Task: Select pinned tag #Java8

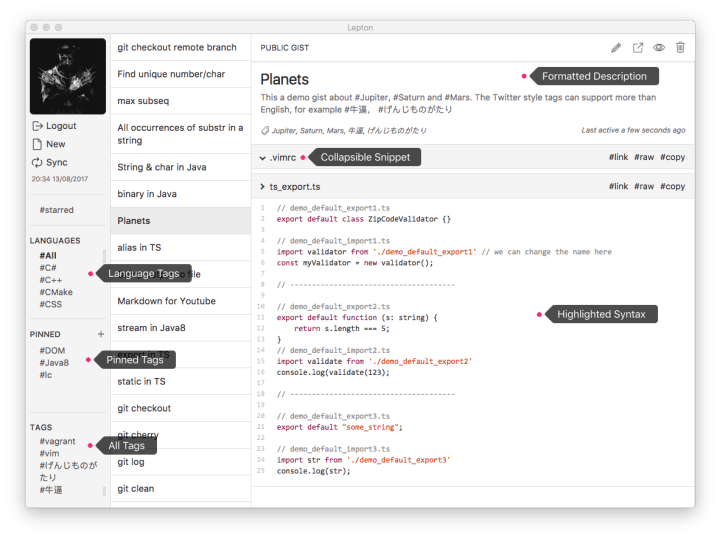Action: [54, 363]
